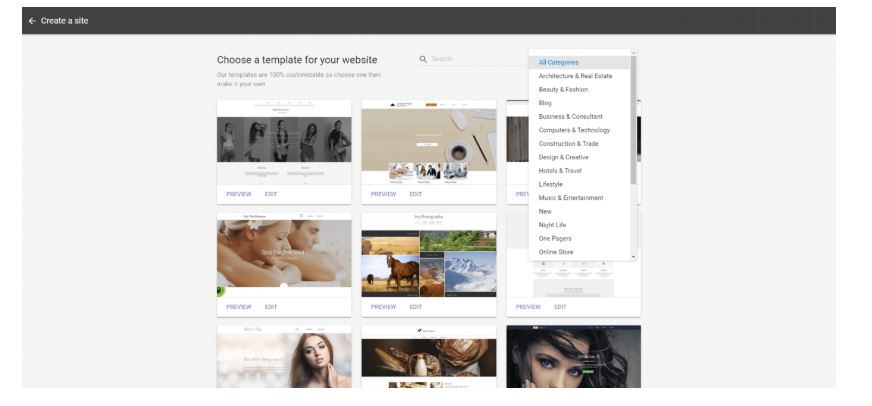The width and height of the screenshot is (872, 406).
Task: Edit the template below the category dropdown
Action: click(x=560, y=307)
